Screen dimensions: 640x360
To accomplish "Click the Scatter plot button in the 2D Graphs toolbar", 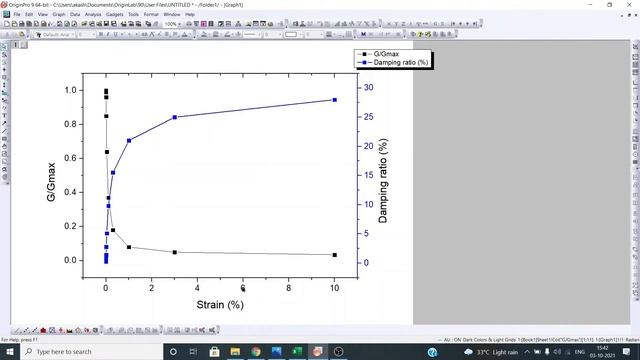I will (x=26, y=330).
